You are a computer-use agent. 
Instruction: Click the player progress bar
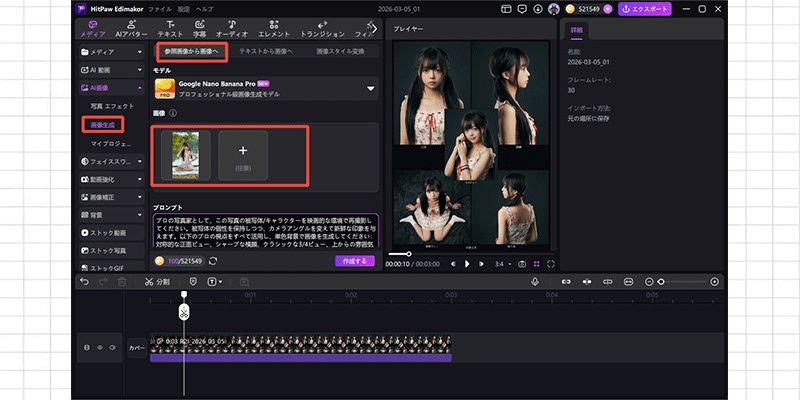pos(470,254)
